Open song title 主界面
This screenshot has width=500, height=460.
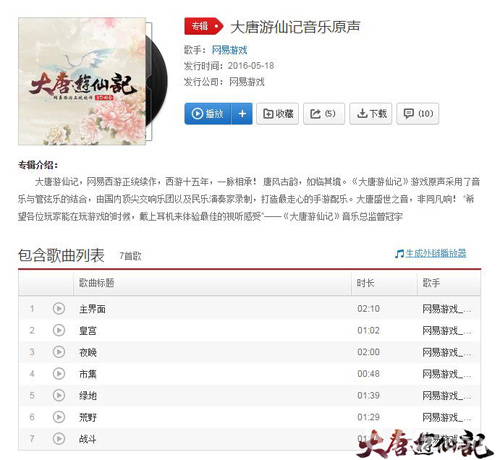click(92, 309)
